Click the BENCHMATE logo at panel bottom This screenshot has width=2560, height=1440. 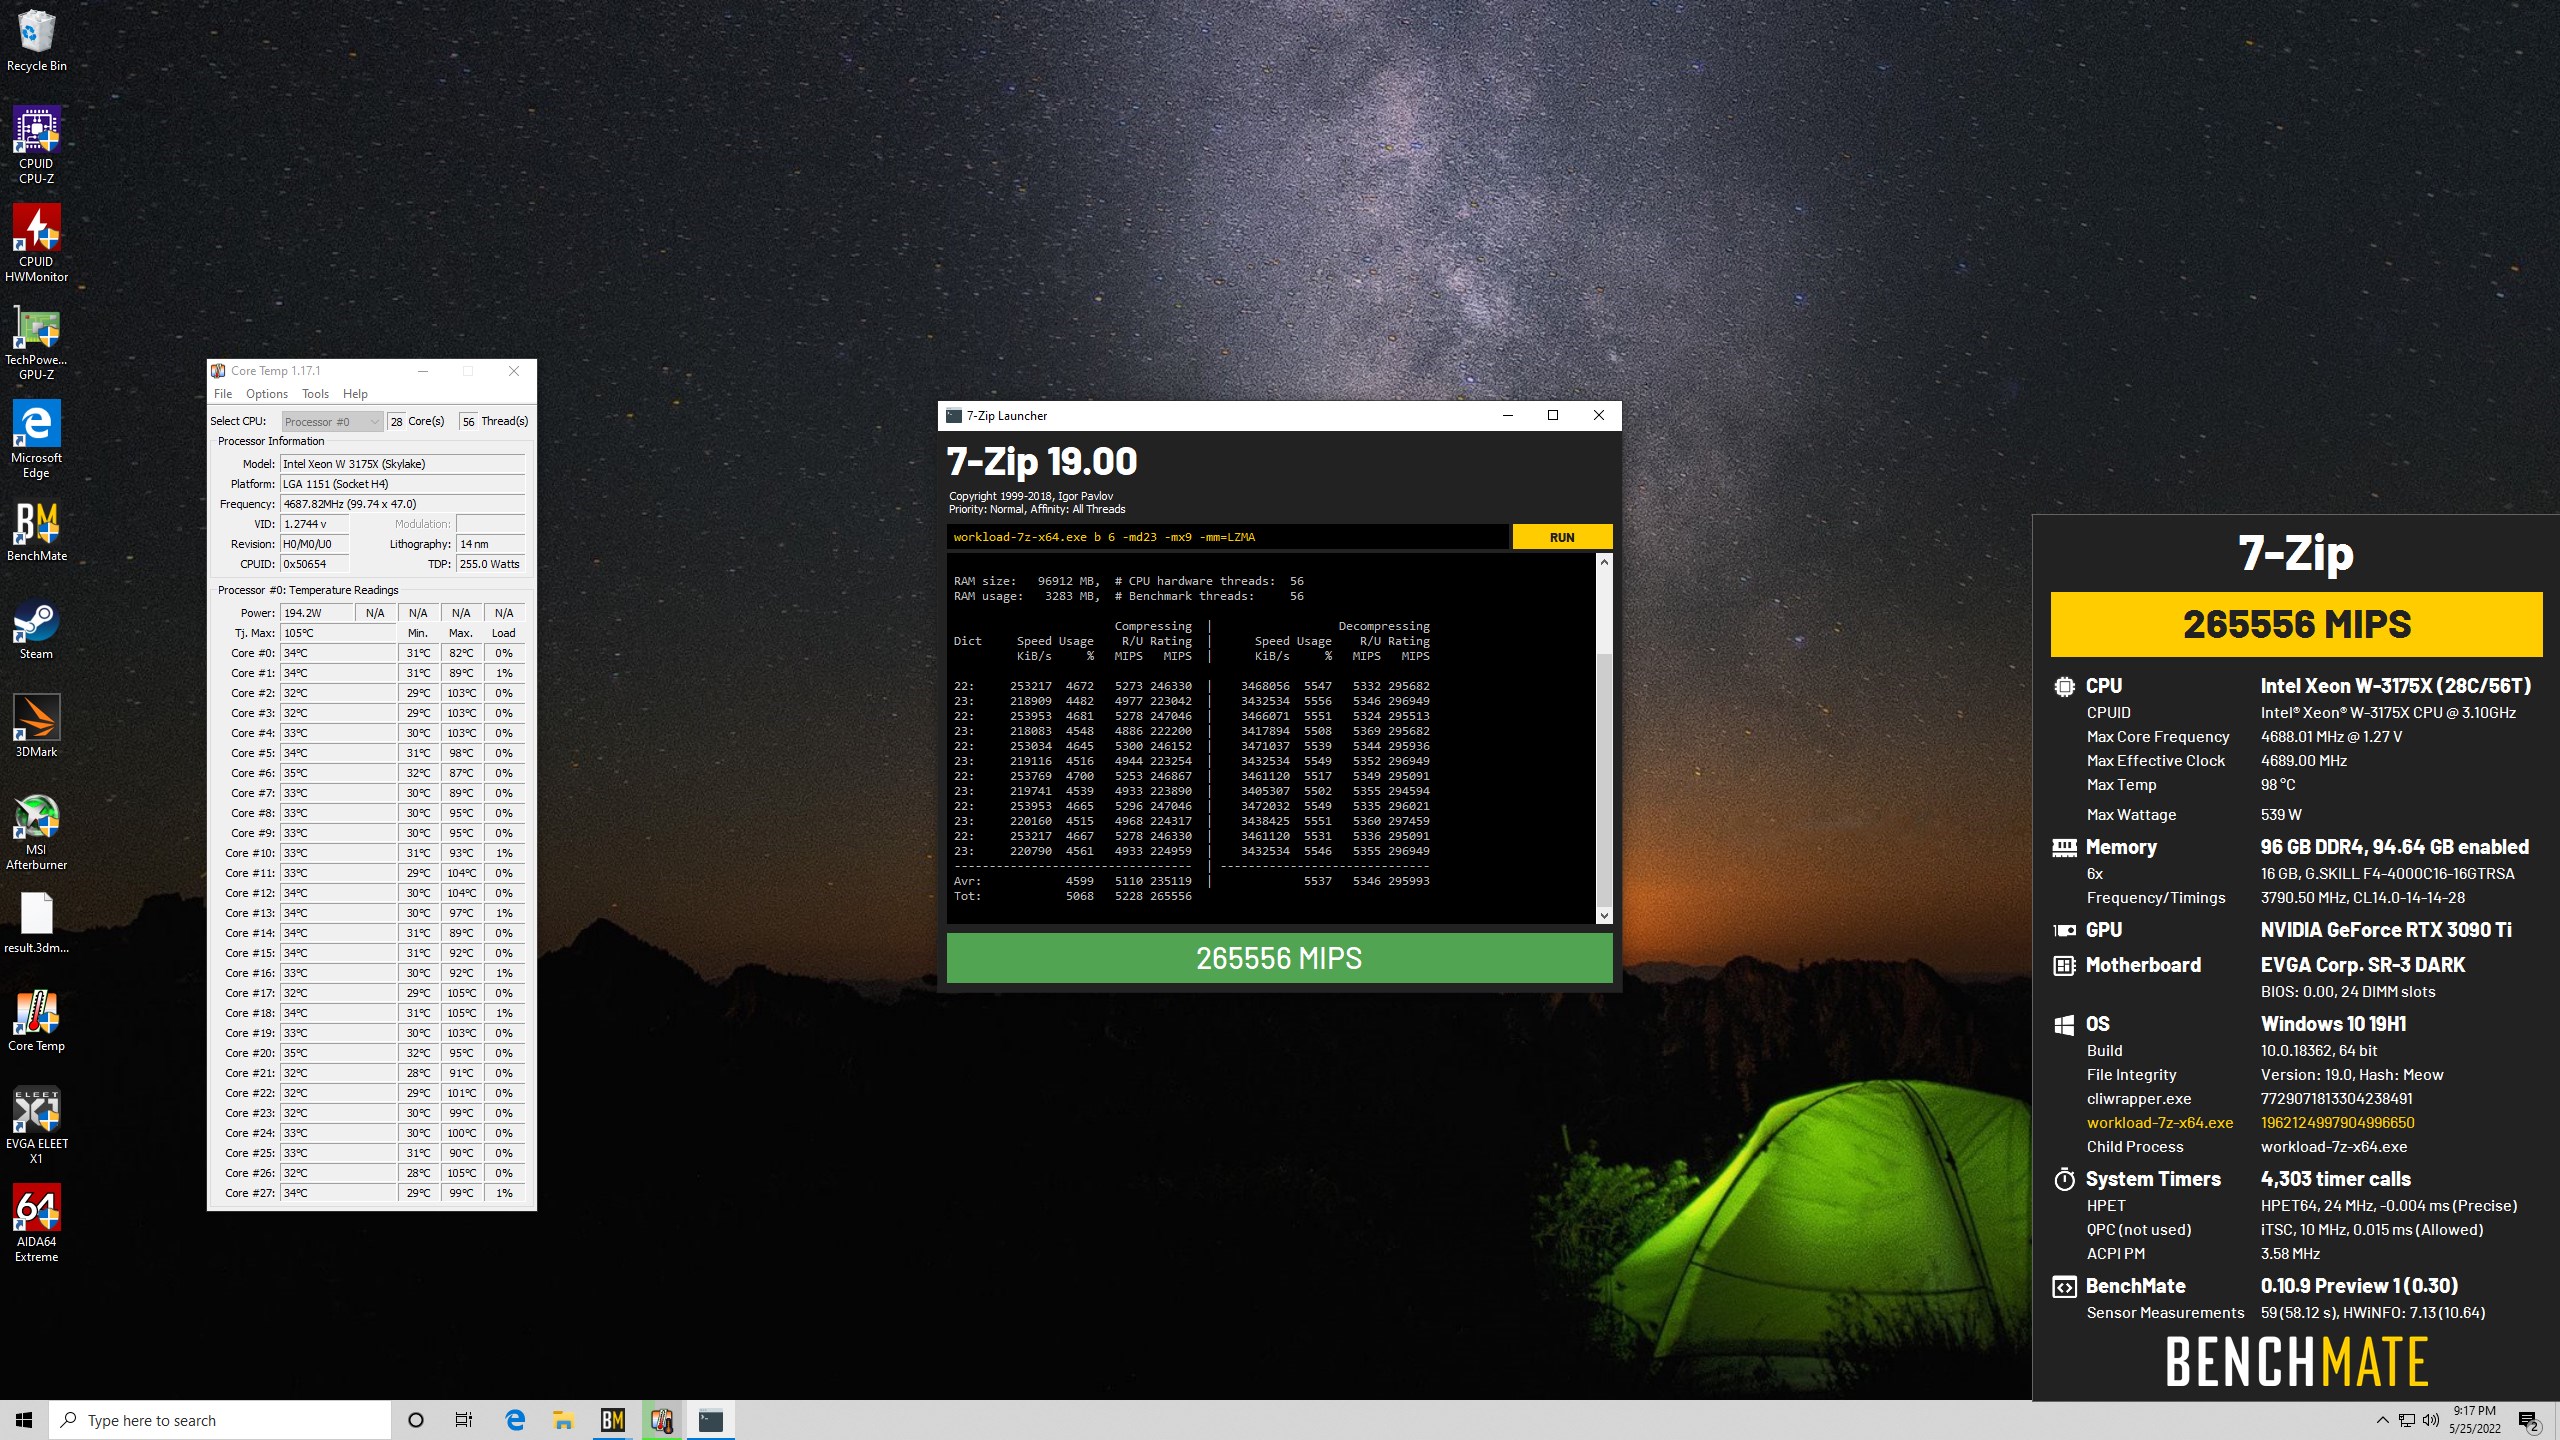2296,1361
